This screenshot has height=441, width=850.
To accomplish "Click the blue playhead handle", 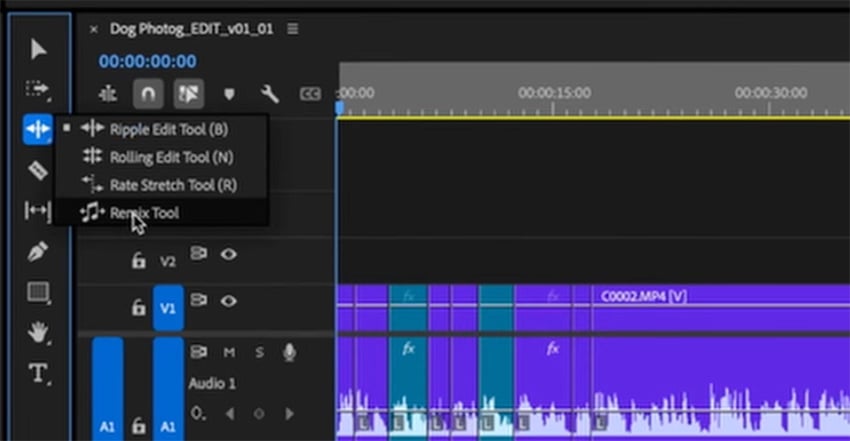I will (339, 108).
